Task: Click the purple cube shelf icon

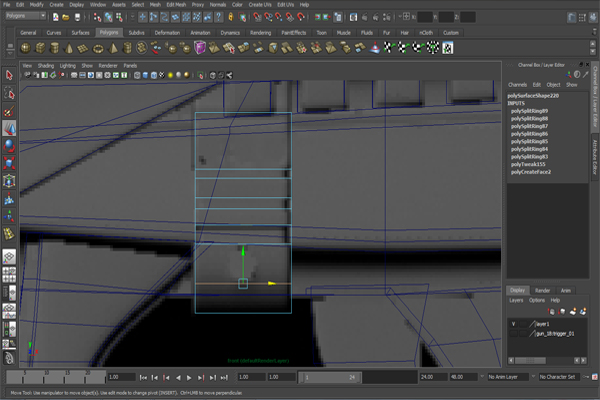Action: 200,48
